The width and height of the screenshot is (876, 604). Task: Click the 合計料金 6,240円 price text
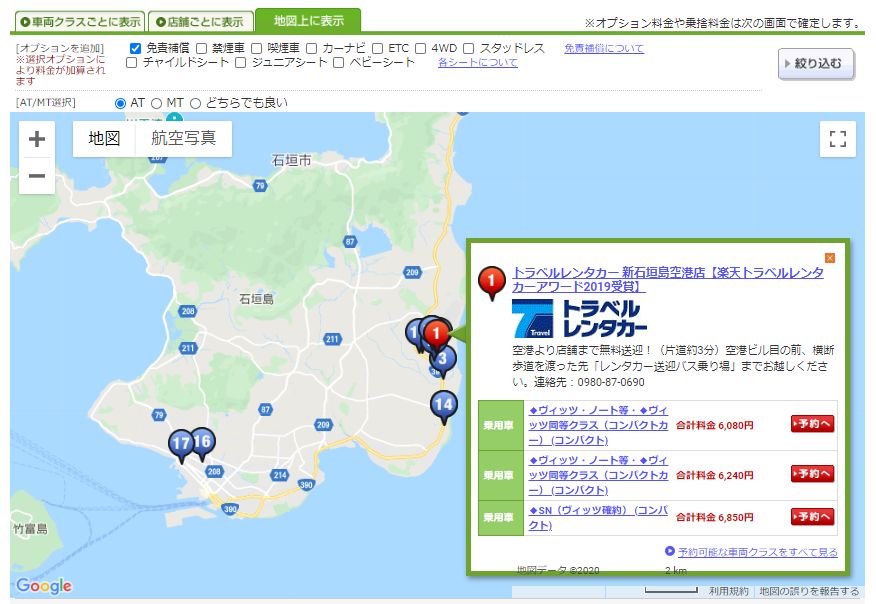[715, 475]
